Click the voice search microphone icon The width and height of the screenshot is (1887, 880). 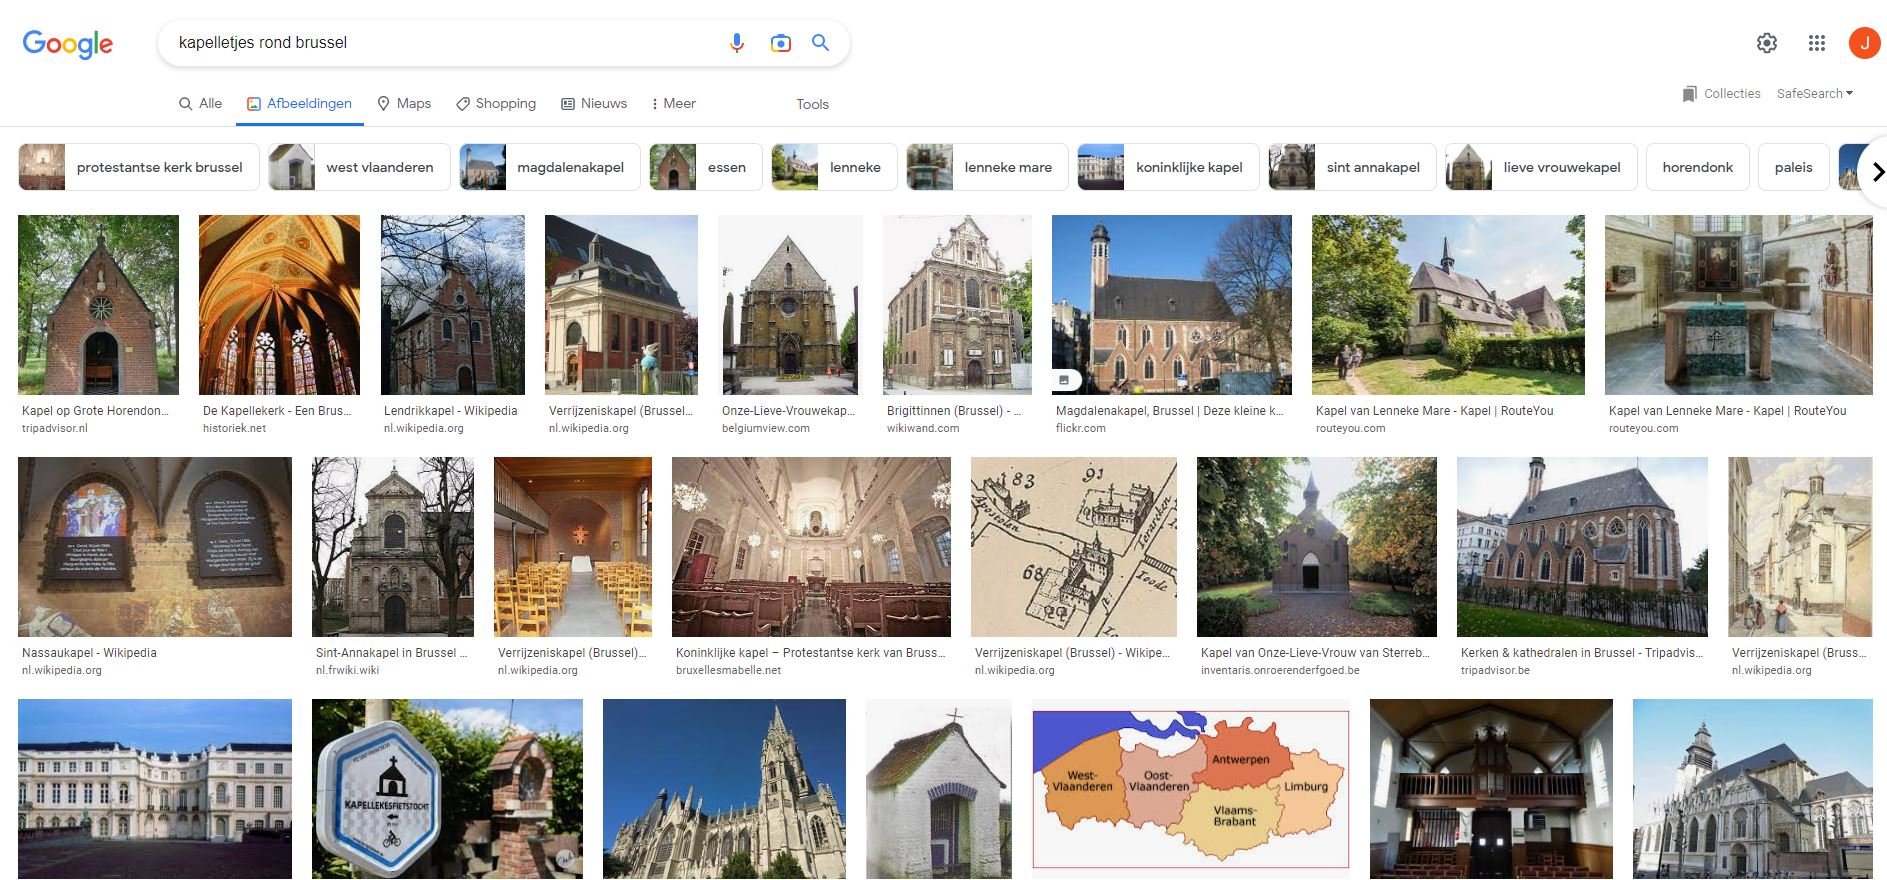coord(737,43)
